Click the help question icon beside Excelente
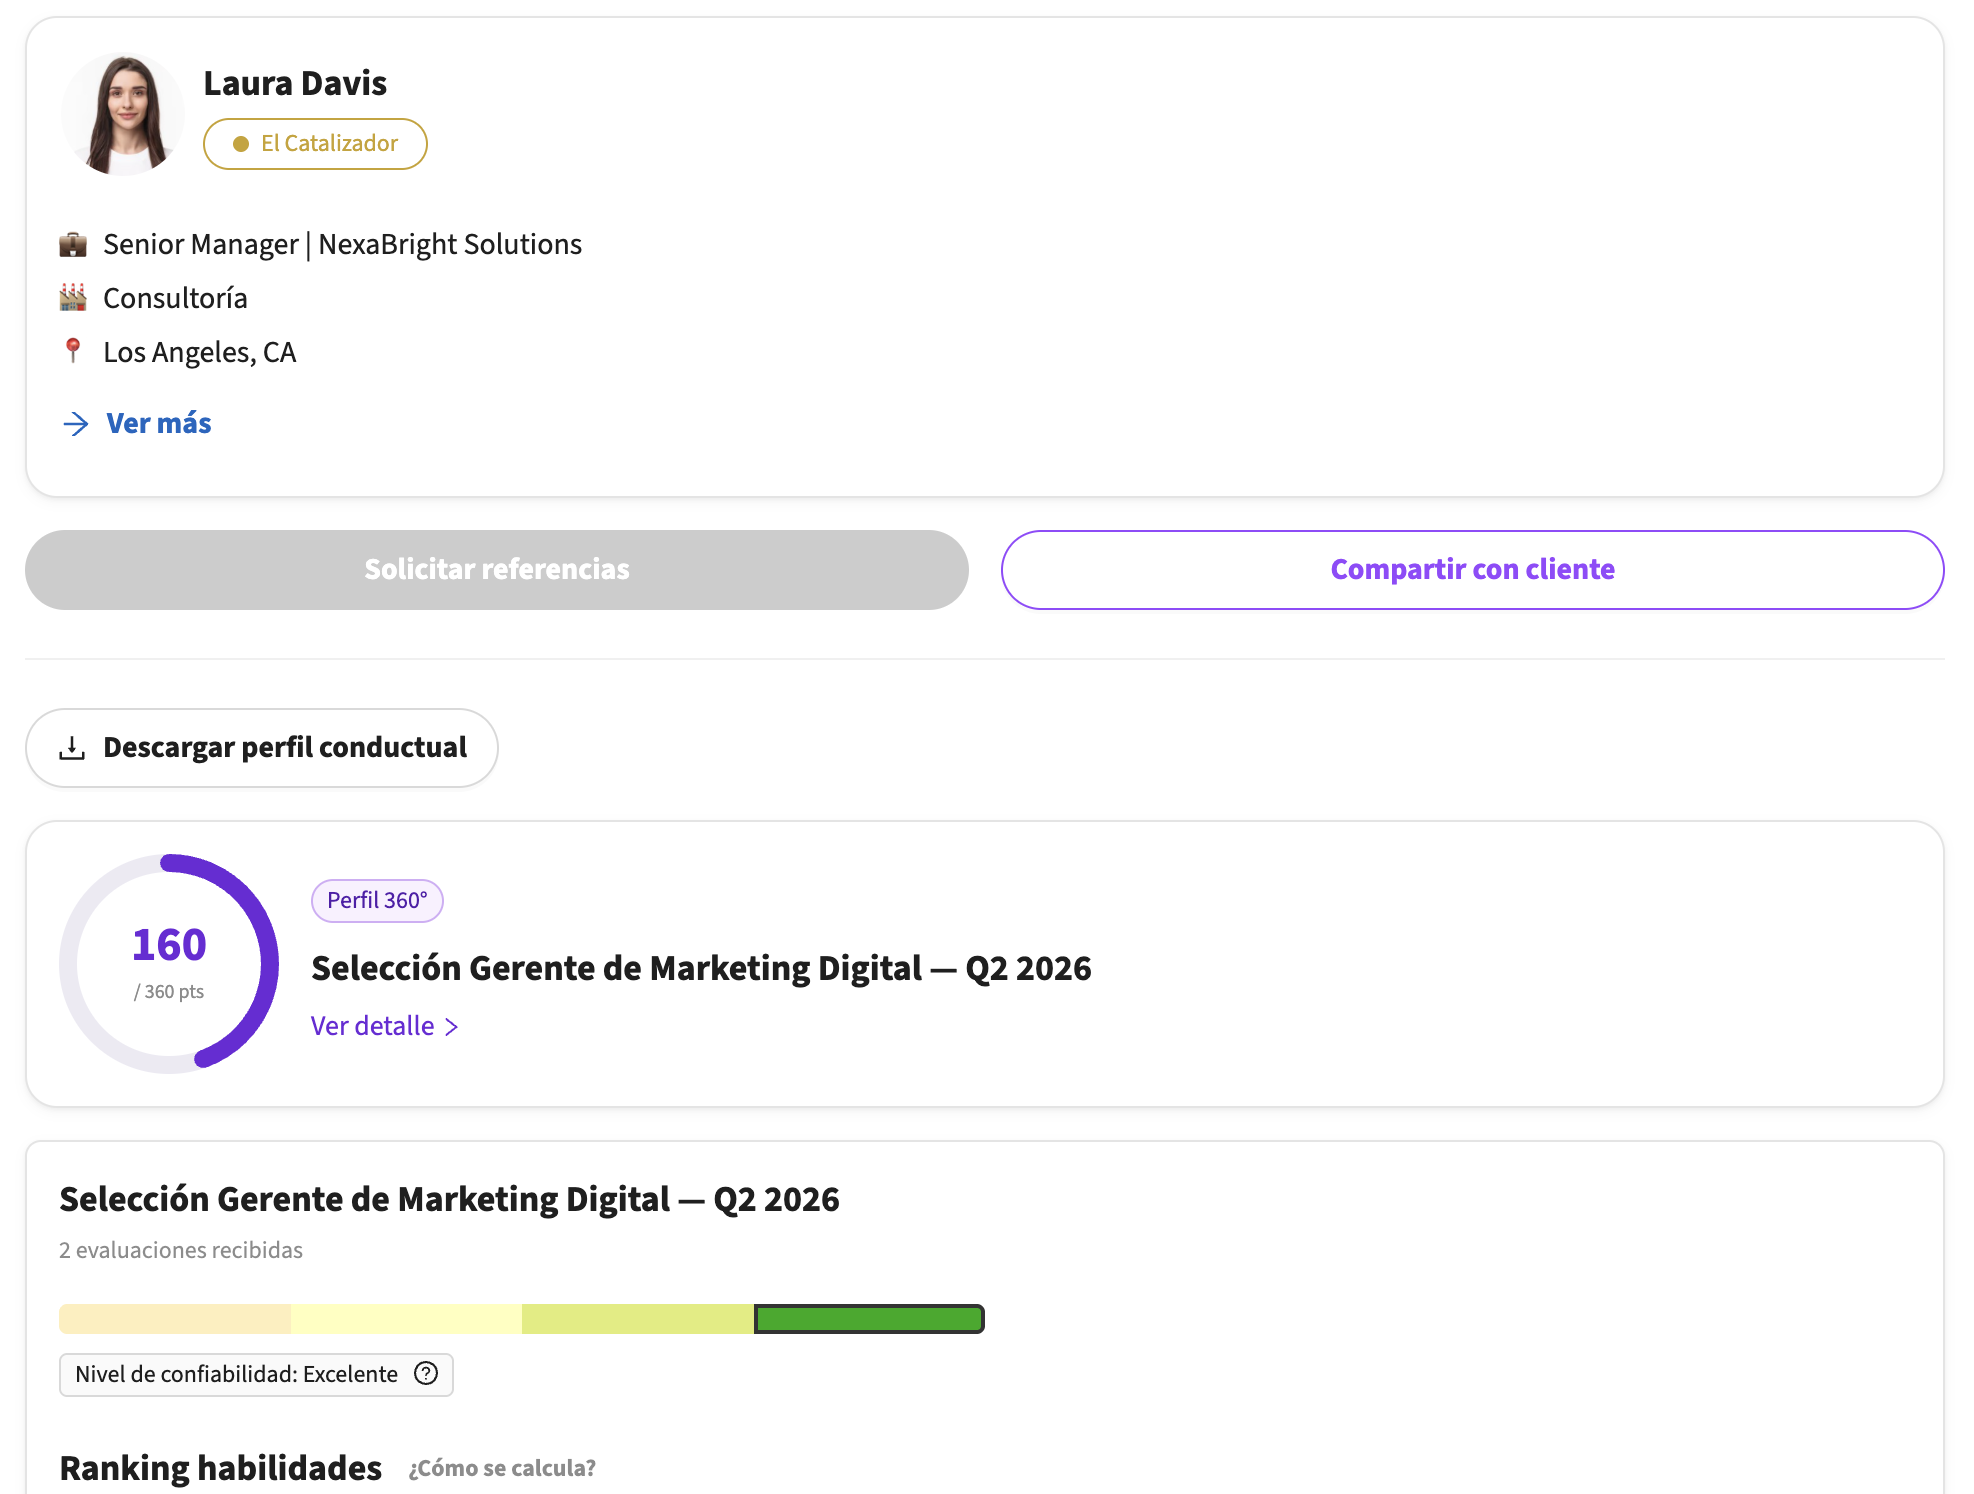1974x1494 pixels. coord(426,1374)
